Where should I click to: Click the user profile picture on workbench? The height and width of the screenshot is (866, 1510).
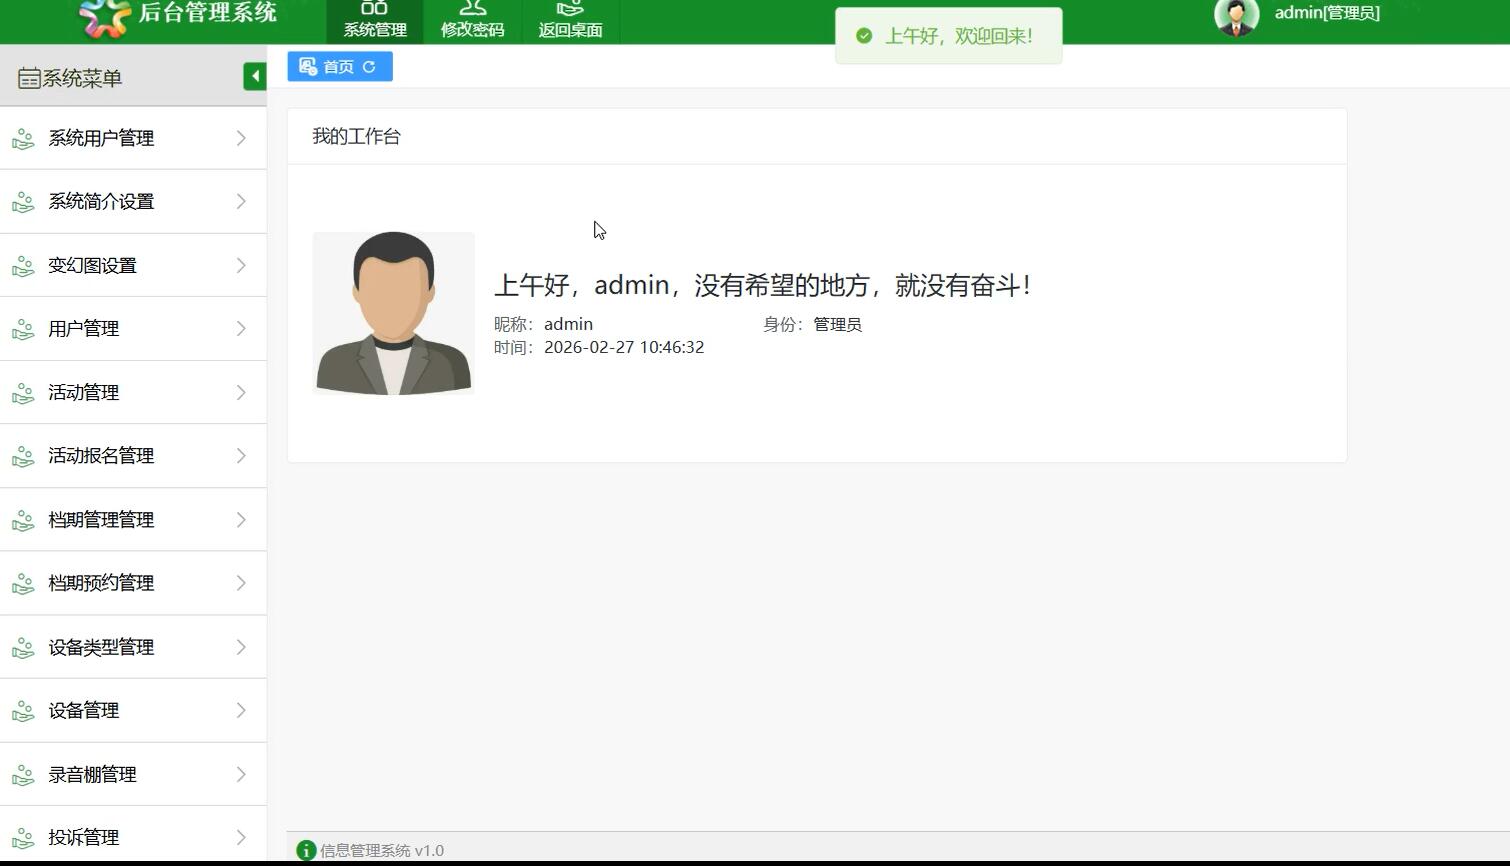(x=394, y=313)
